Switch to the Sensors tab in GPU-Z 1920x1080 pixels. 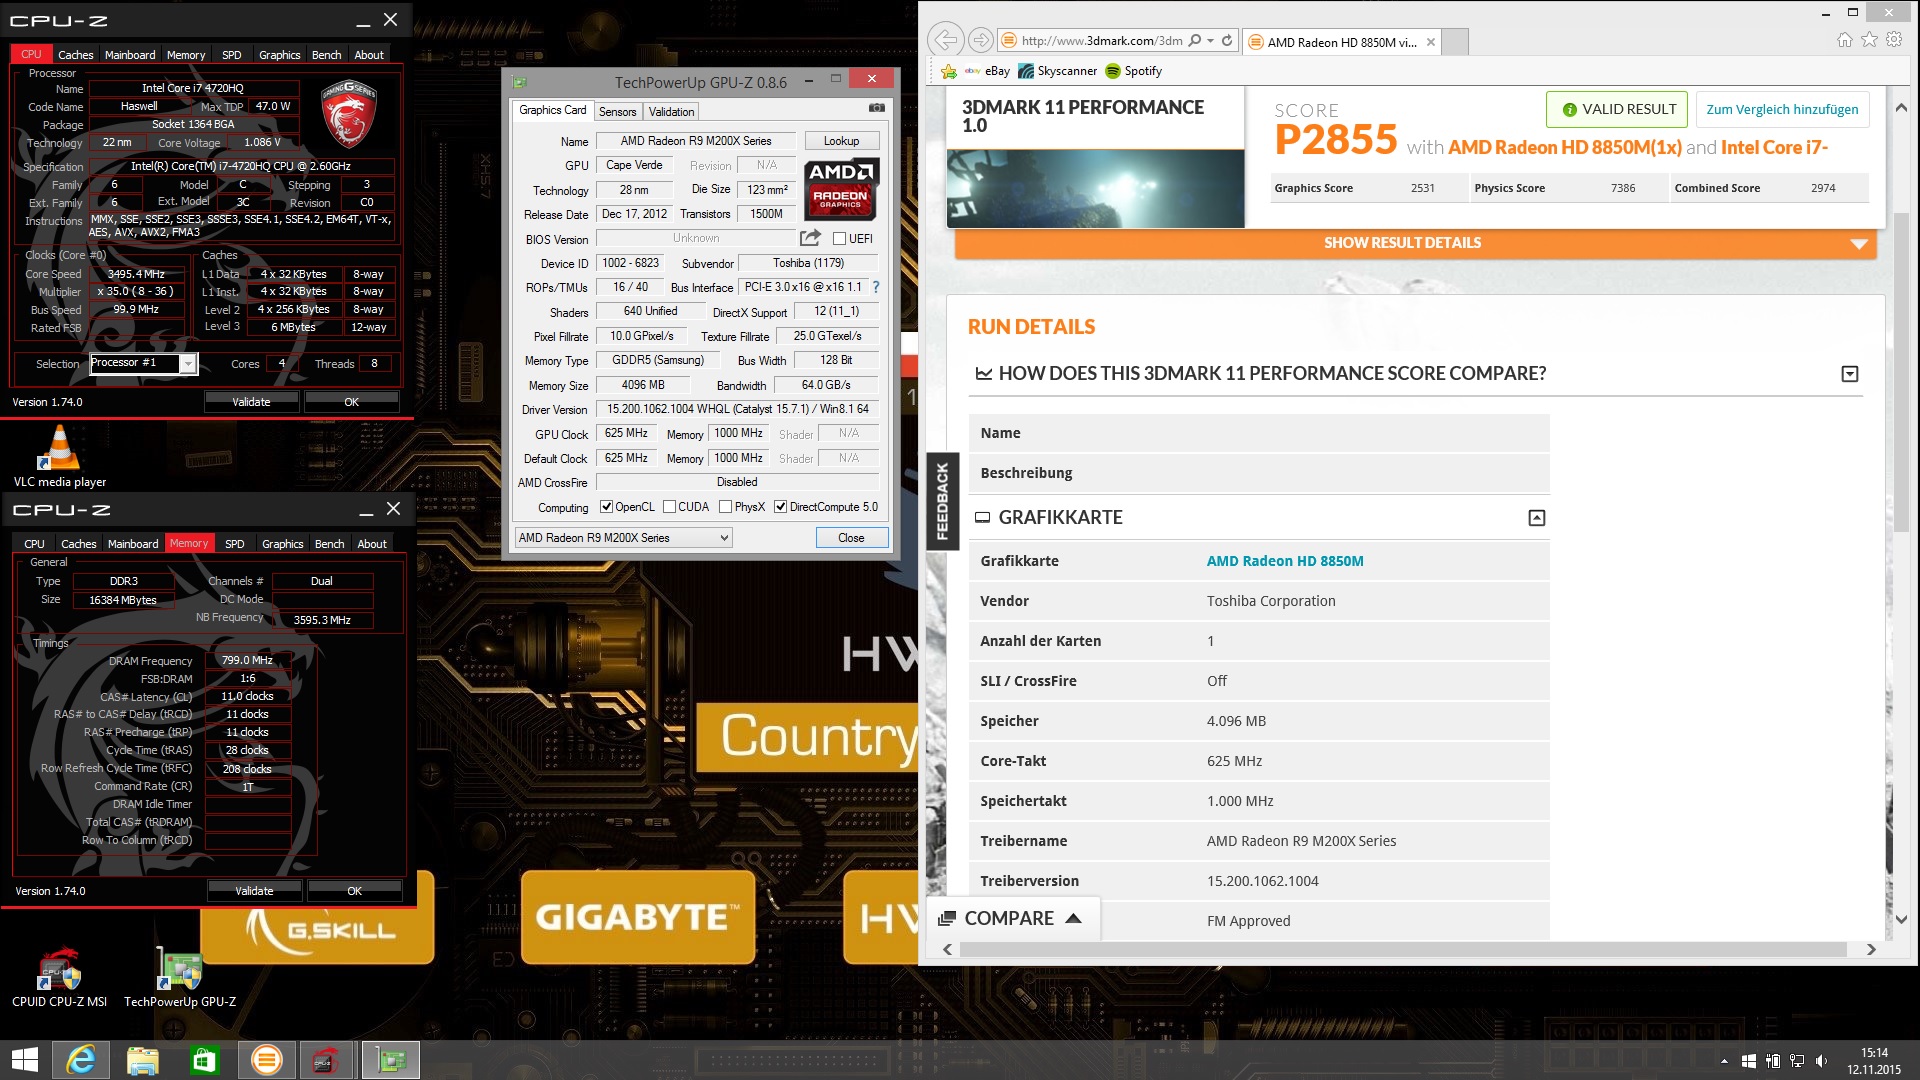(x=617, y=111)
